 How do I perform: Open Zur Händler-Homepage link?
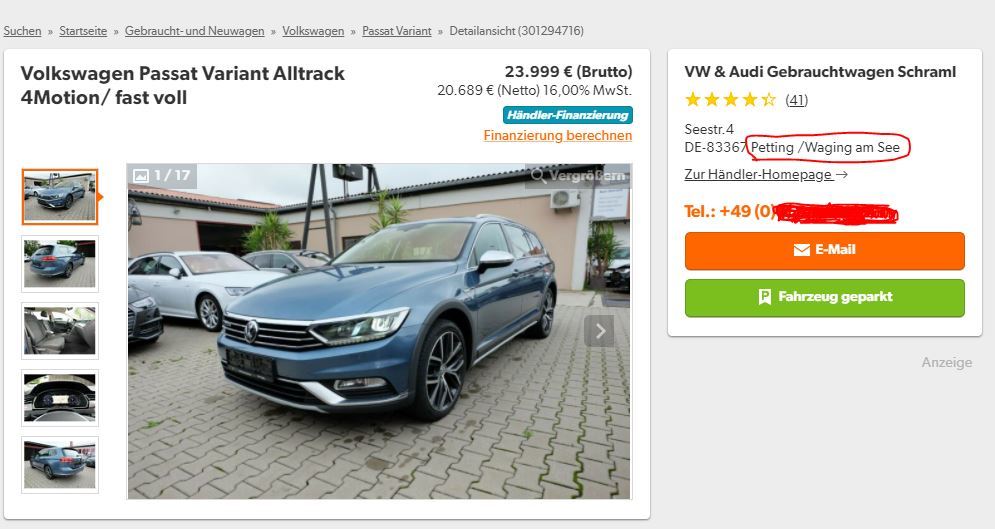coord(765,174)
